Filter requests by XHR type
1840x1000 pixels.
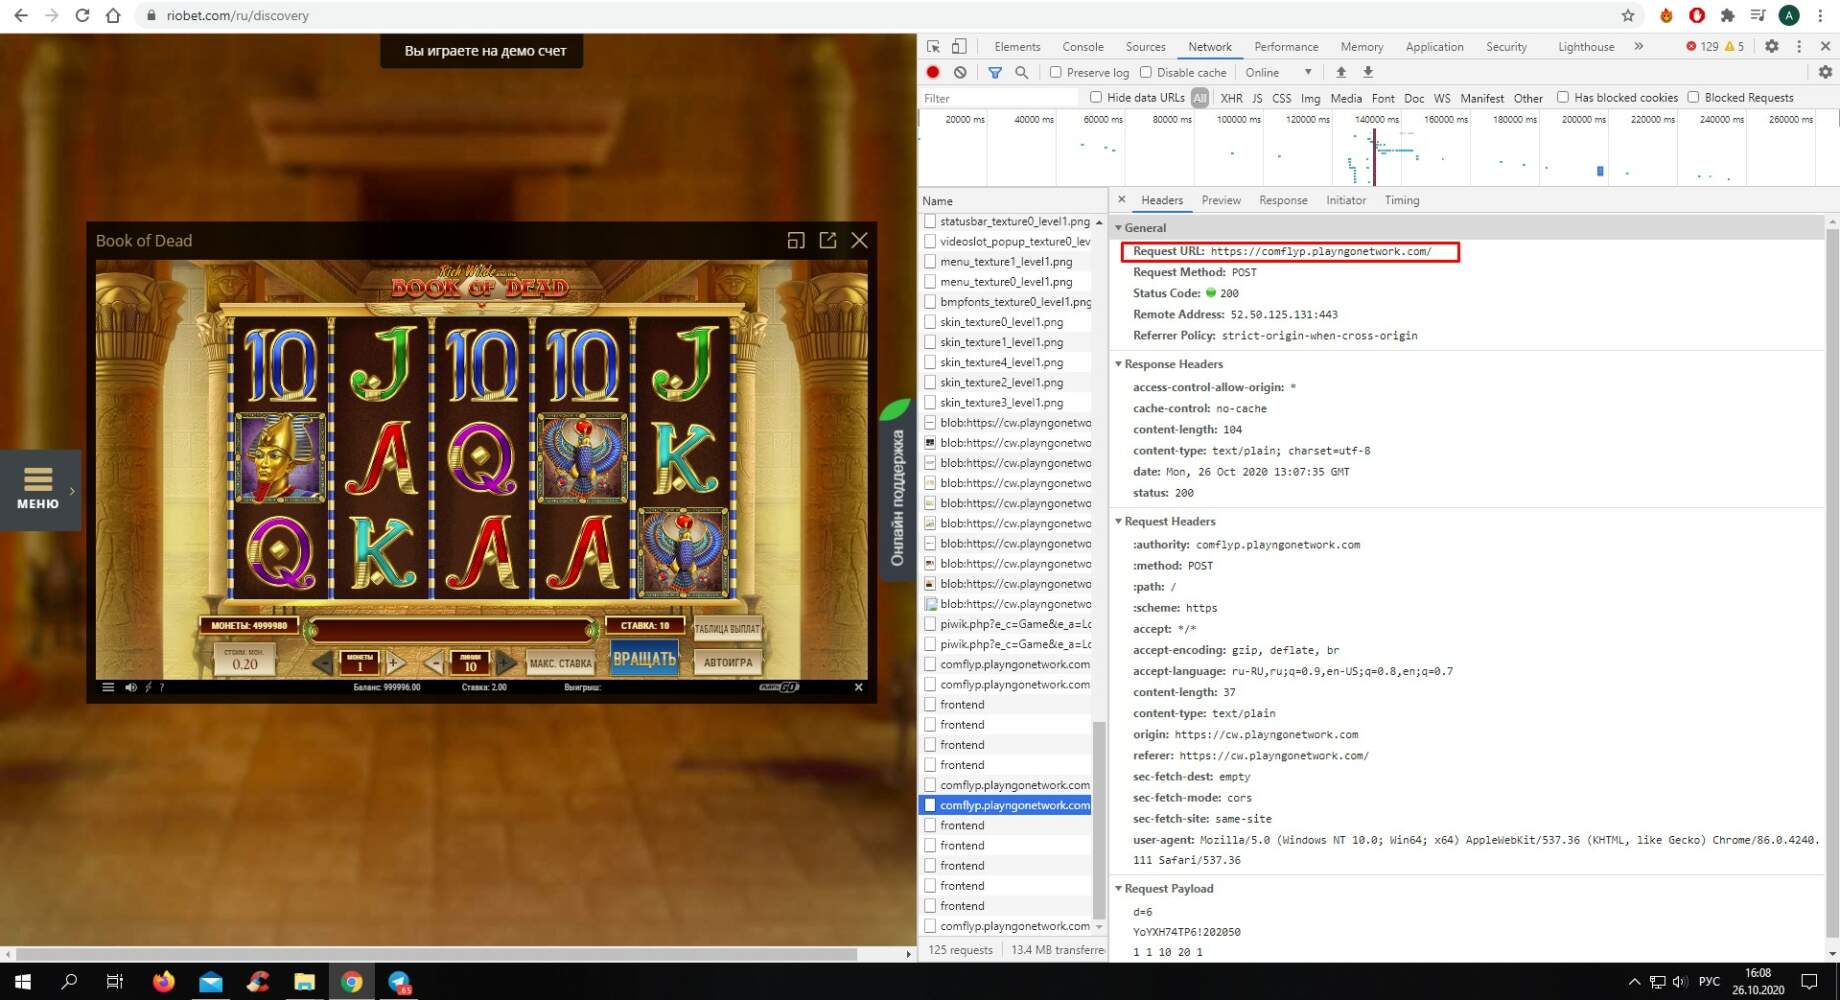pyautogui.click(x=1231, y=98)
